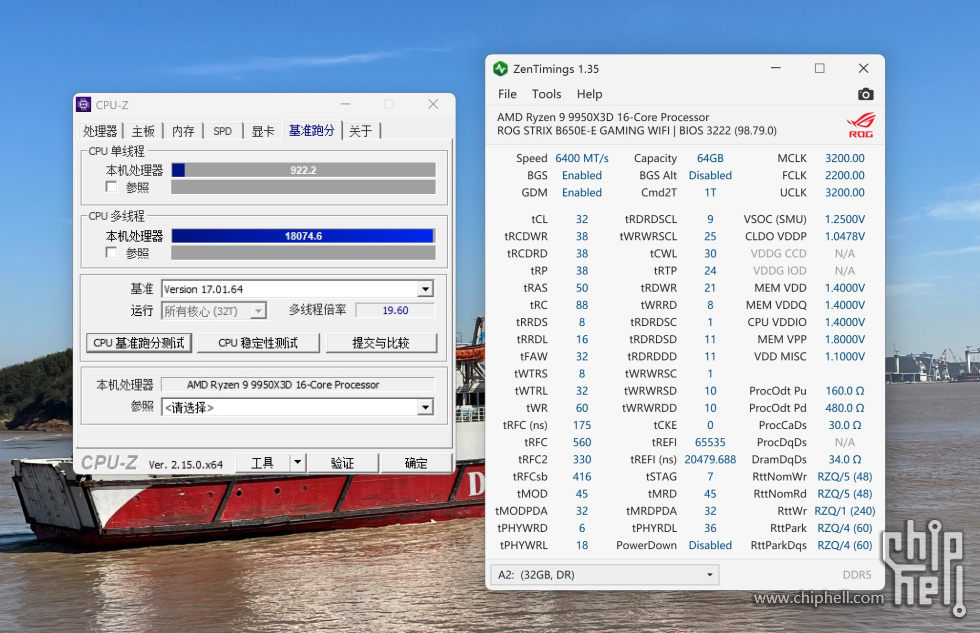Click the ROG logo in ZenTimings

pyautogui.click(x=861, y=125)
